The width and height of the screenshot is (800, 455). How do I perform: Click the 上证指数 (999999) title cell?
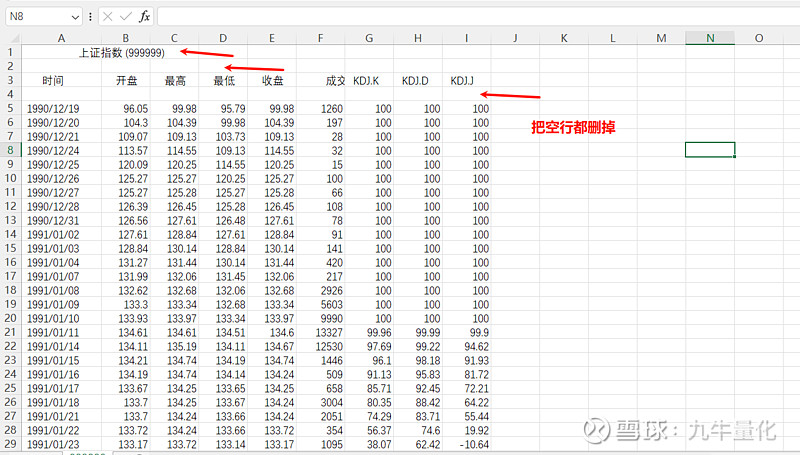[121, 53]
